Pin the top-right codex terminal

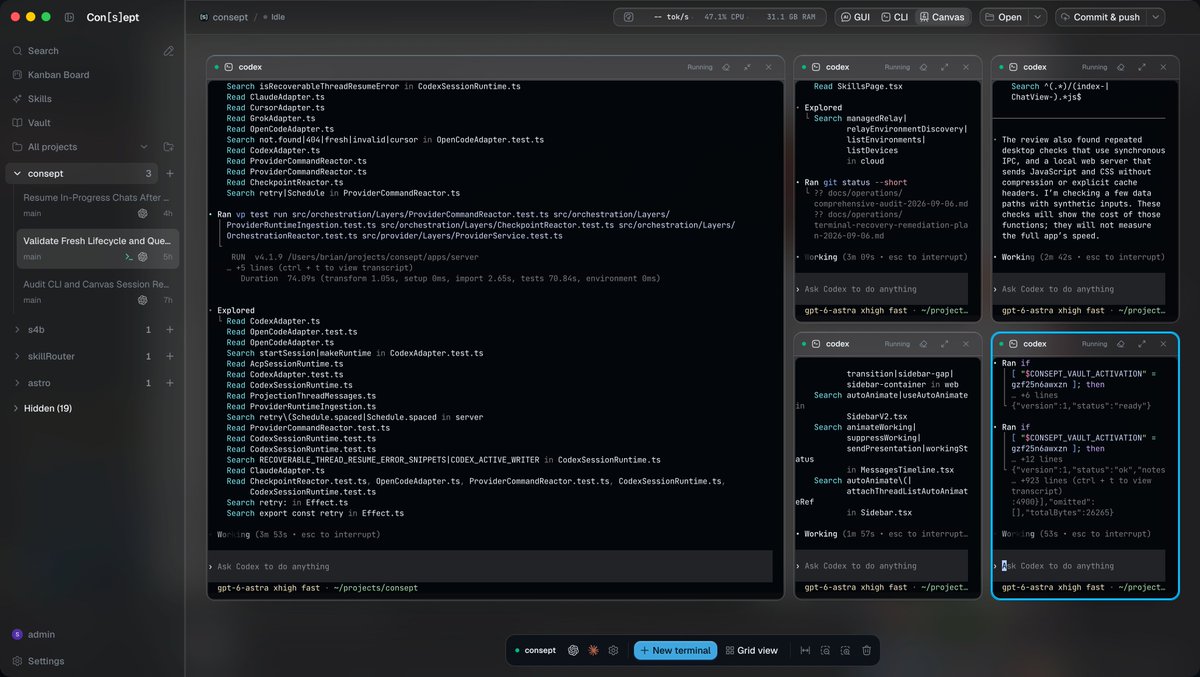click(x=1120, y=67)
